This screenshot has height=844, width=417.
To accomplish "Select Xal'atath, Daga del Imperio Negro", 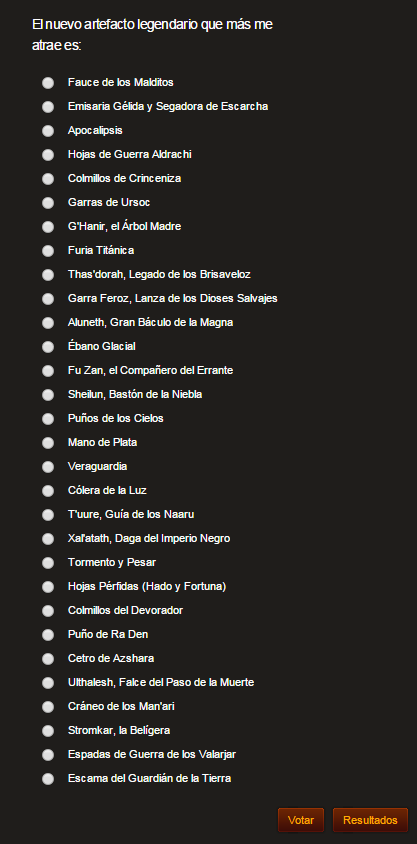I will click(48, 539).
